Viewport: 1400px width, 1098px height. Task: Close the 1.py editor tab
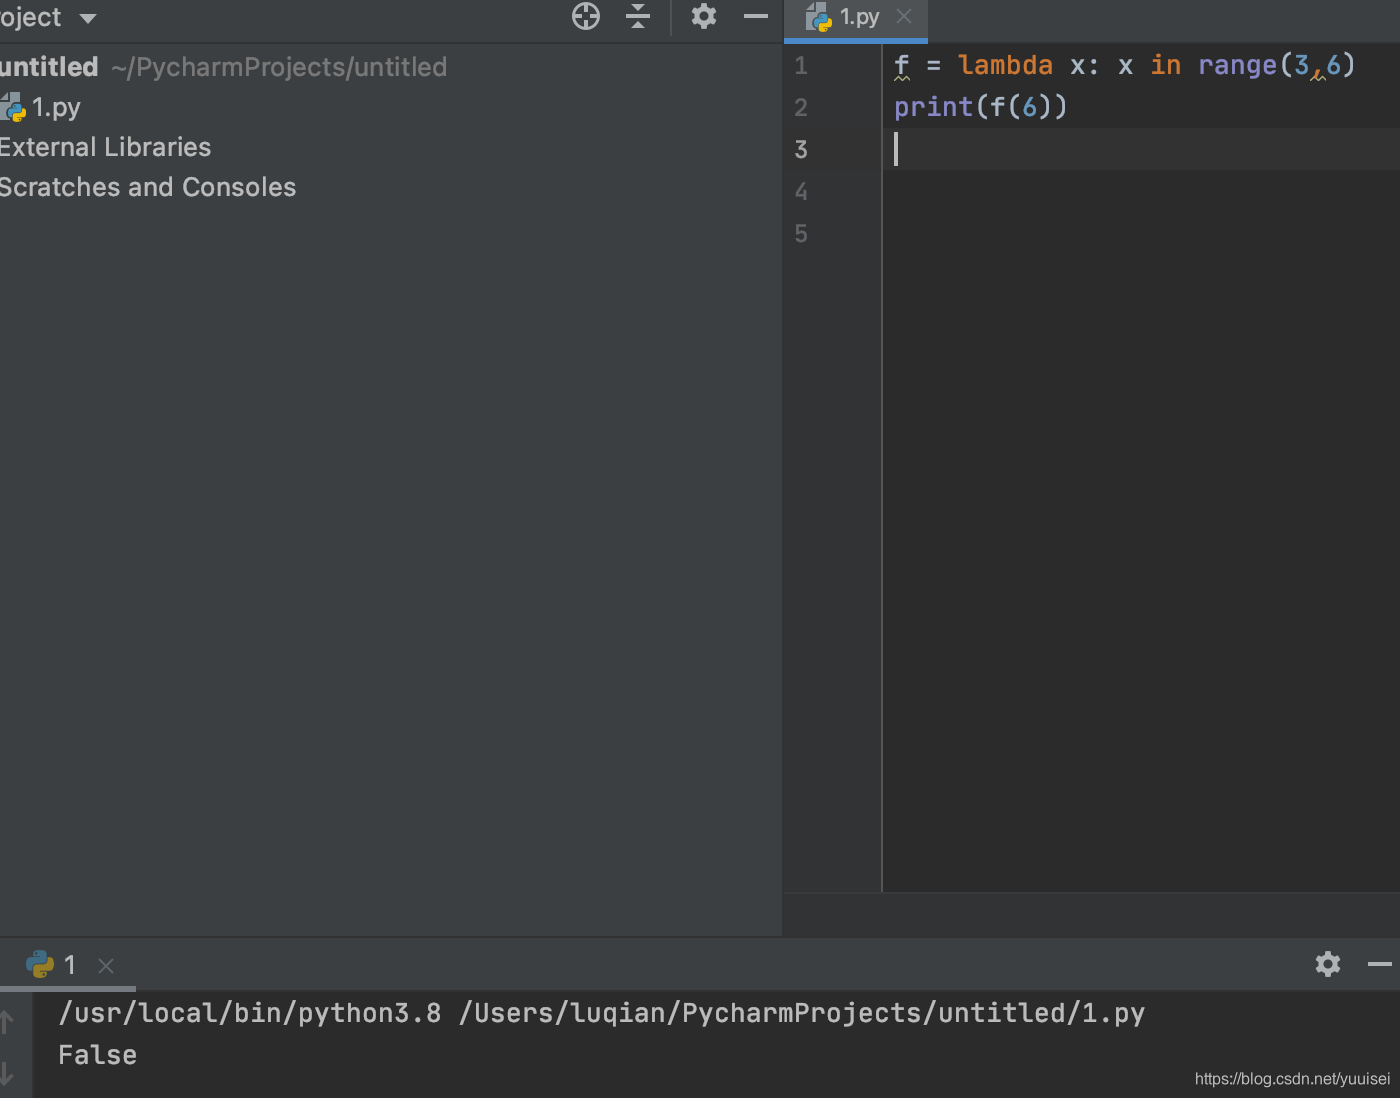904,16
